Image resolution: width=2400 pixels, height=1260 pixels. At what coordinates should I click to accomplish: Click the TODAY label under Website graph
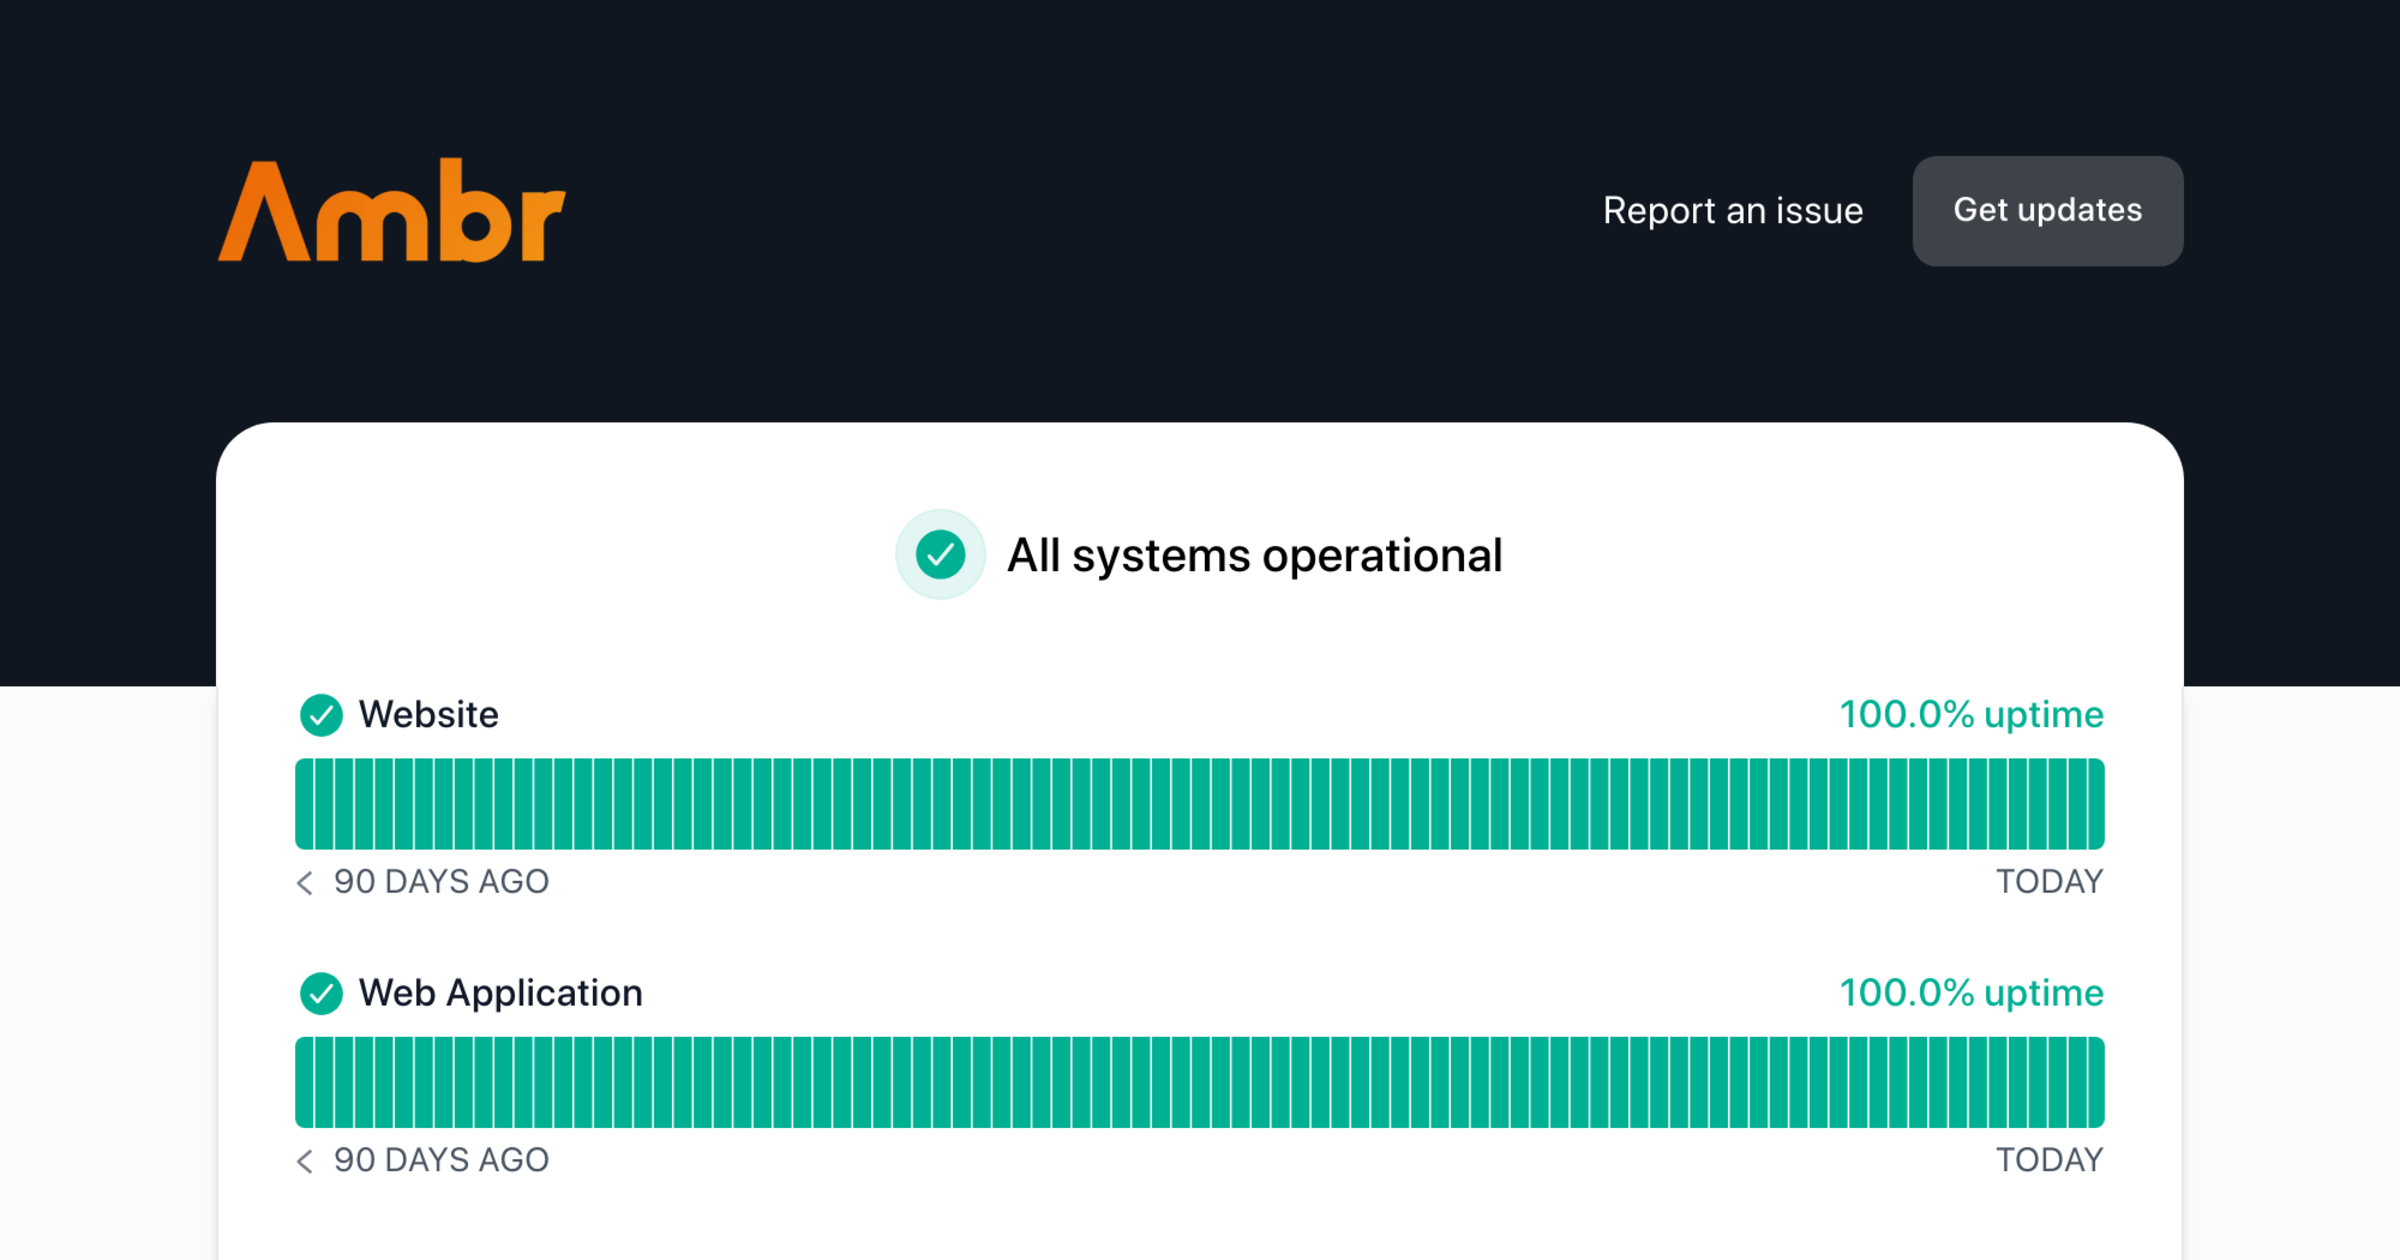click(x=2049, y=882)
